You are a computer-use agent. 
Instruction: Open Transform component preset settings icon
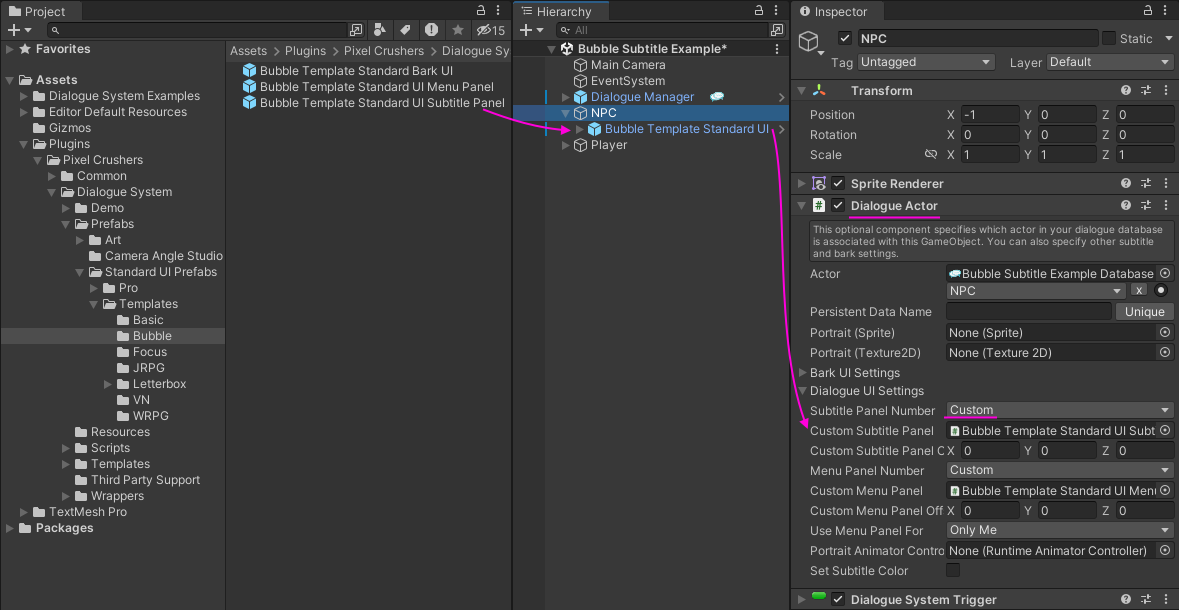tap(1146, 90)
